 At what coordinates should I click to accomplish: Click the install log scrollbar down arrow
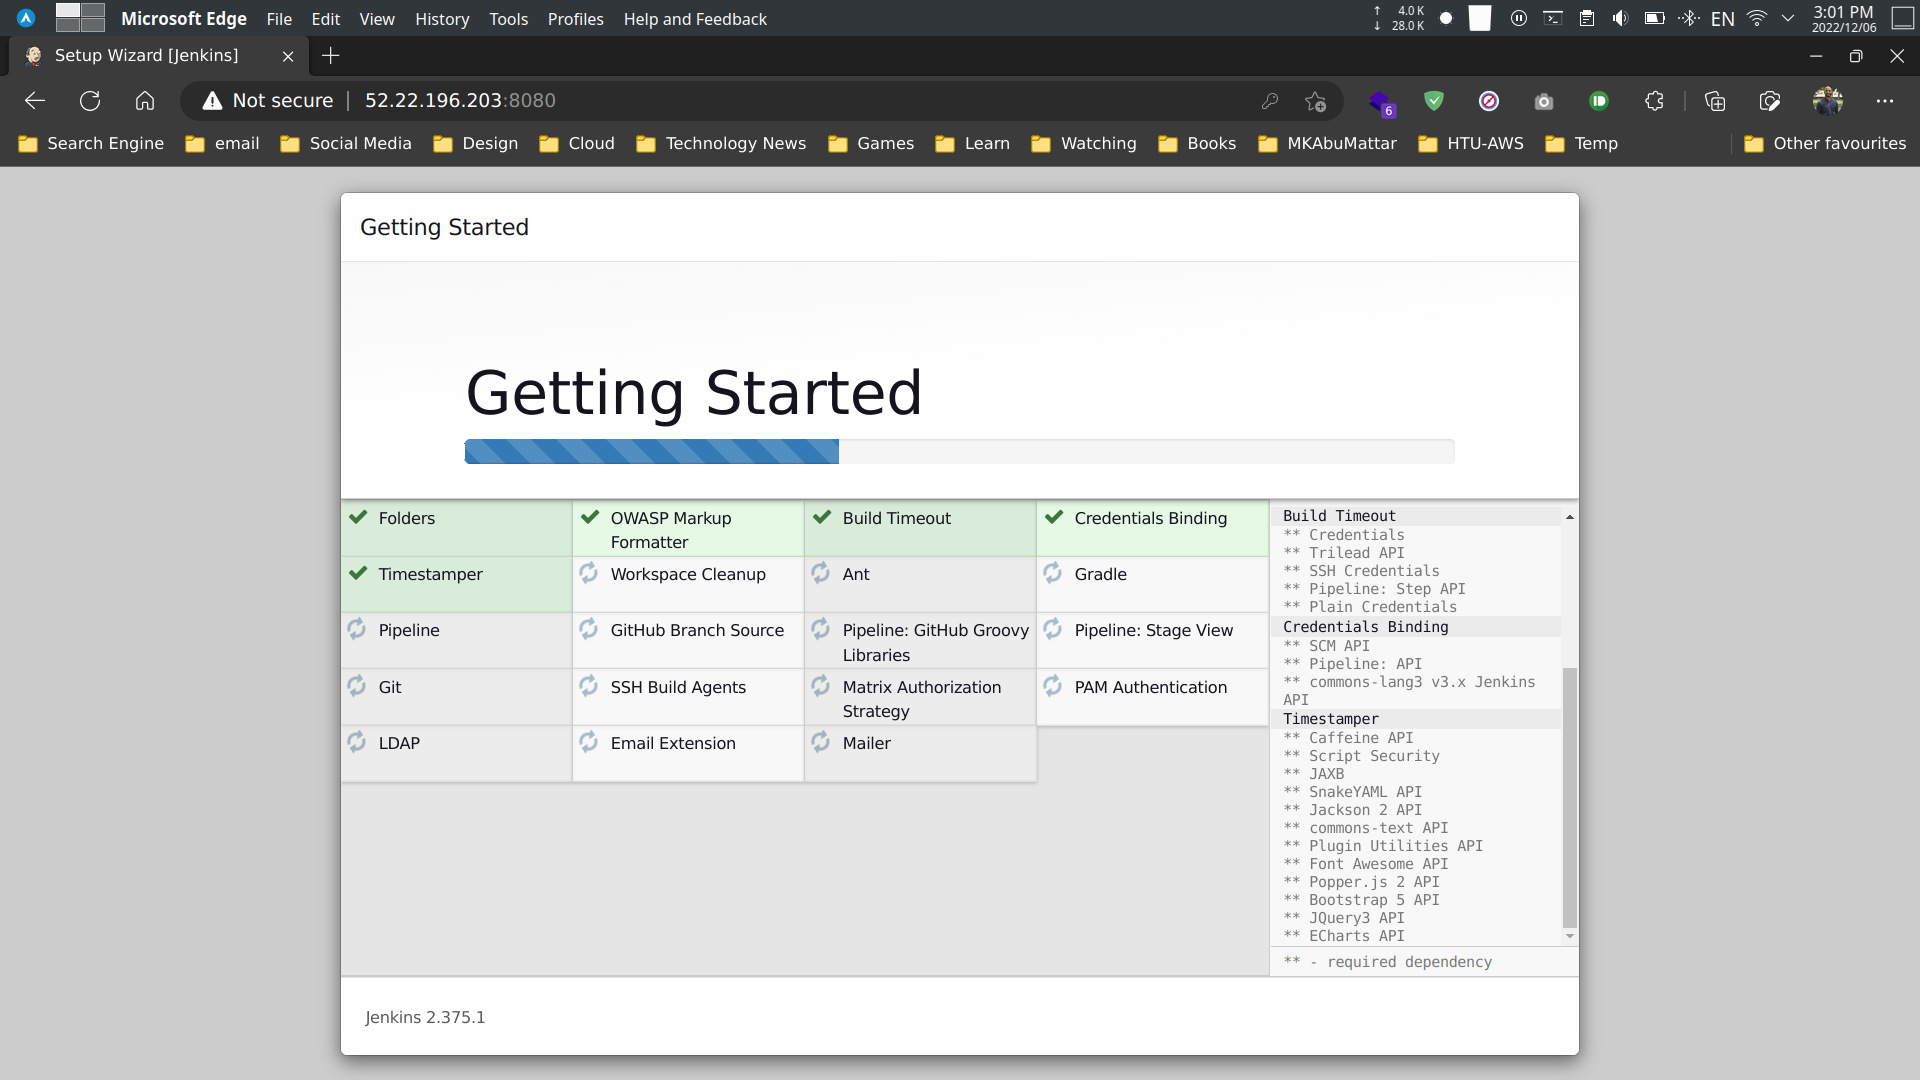1570,937
